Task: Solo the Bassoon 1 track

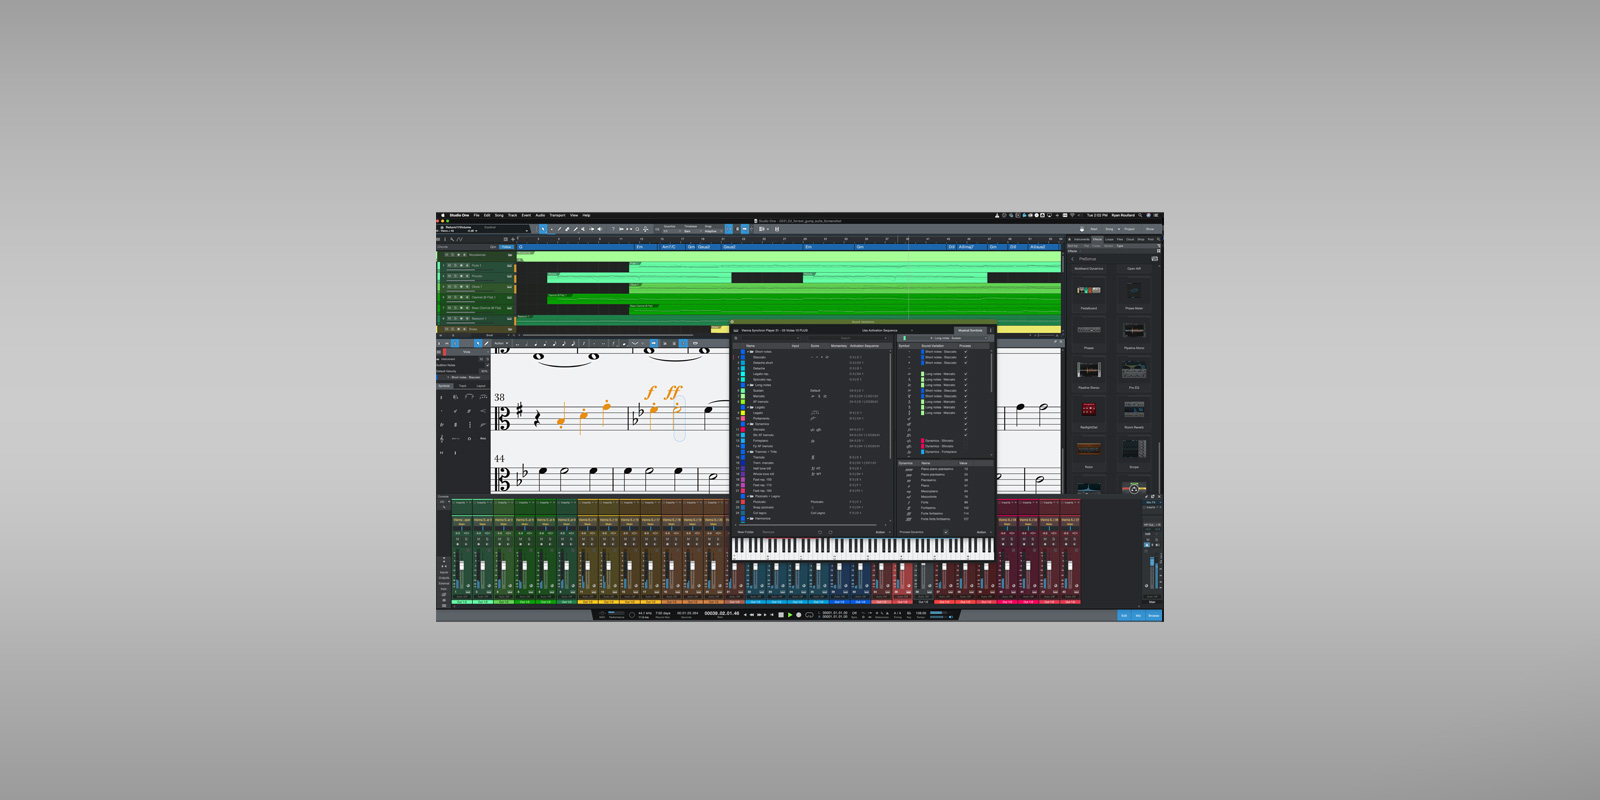Action: pyautogui.click(x=455, y=318)
